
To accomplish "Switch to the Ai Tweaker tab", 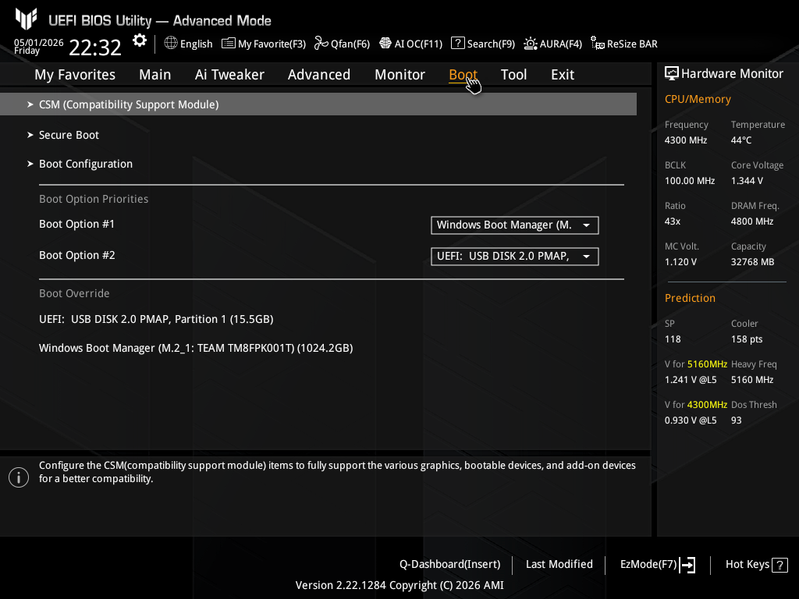I will click(x=229, y=75).
